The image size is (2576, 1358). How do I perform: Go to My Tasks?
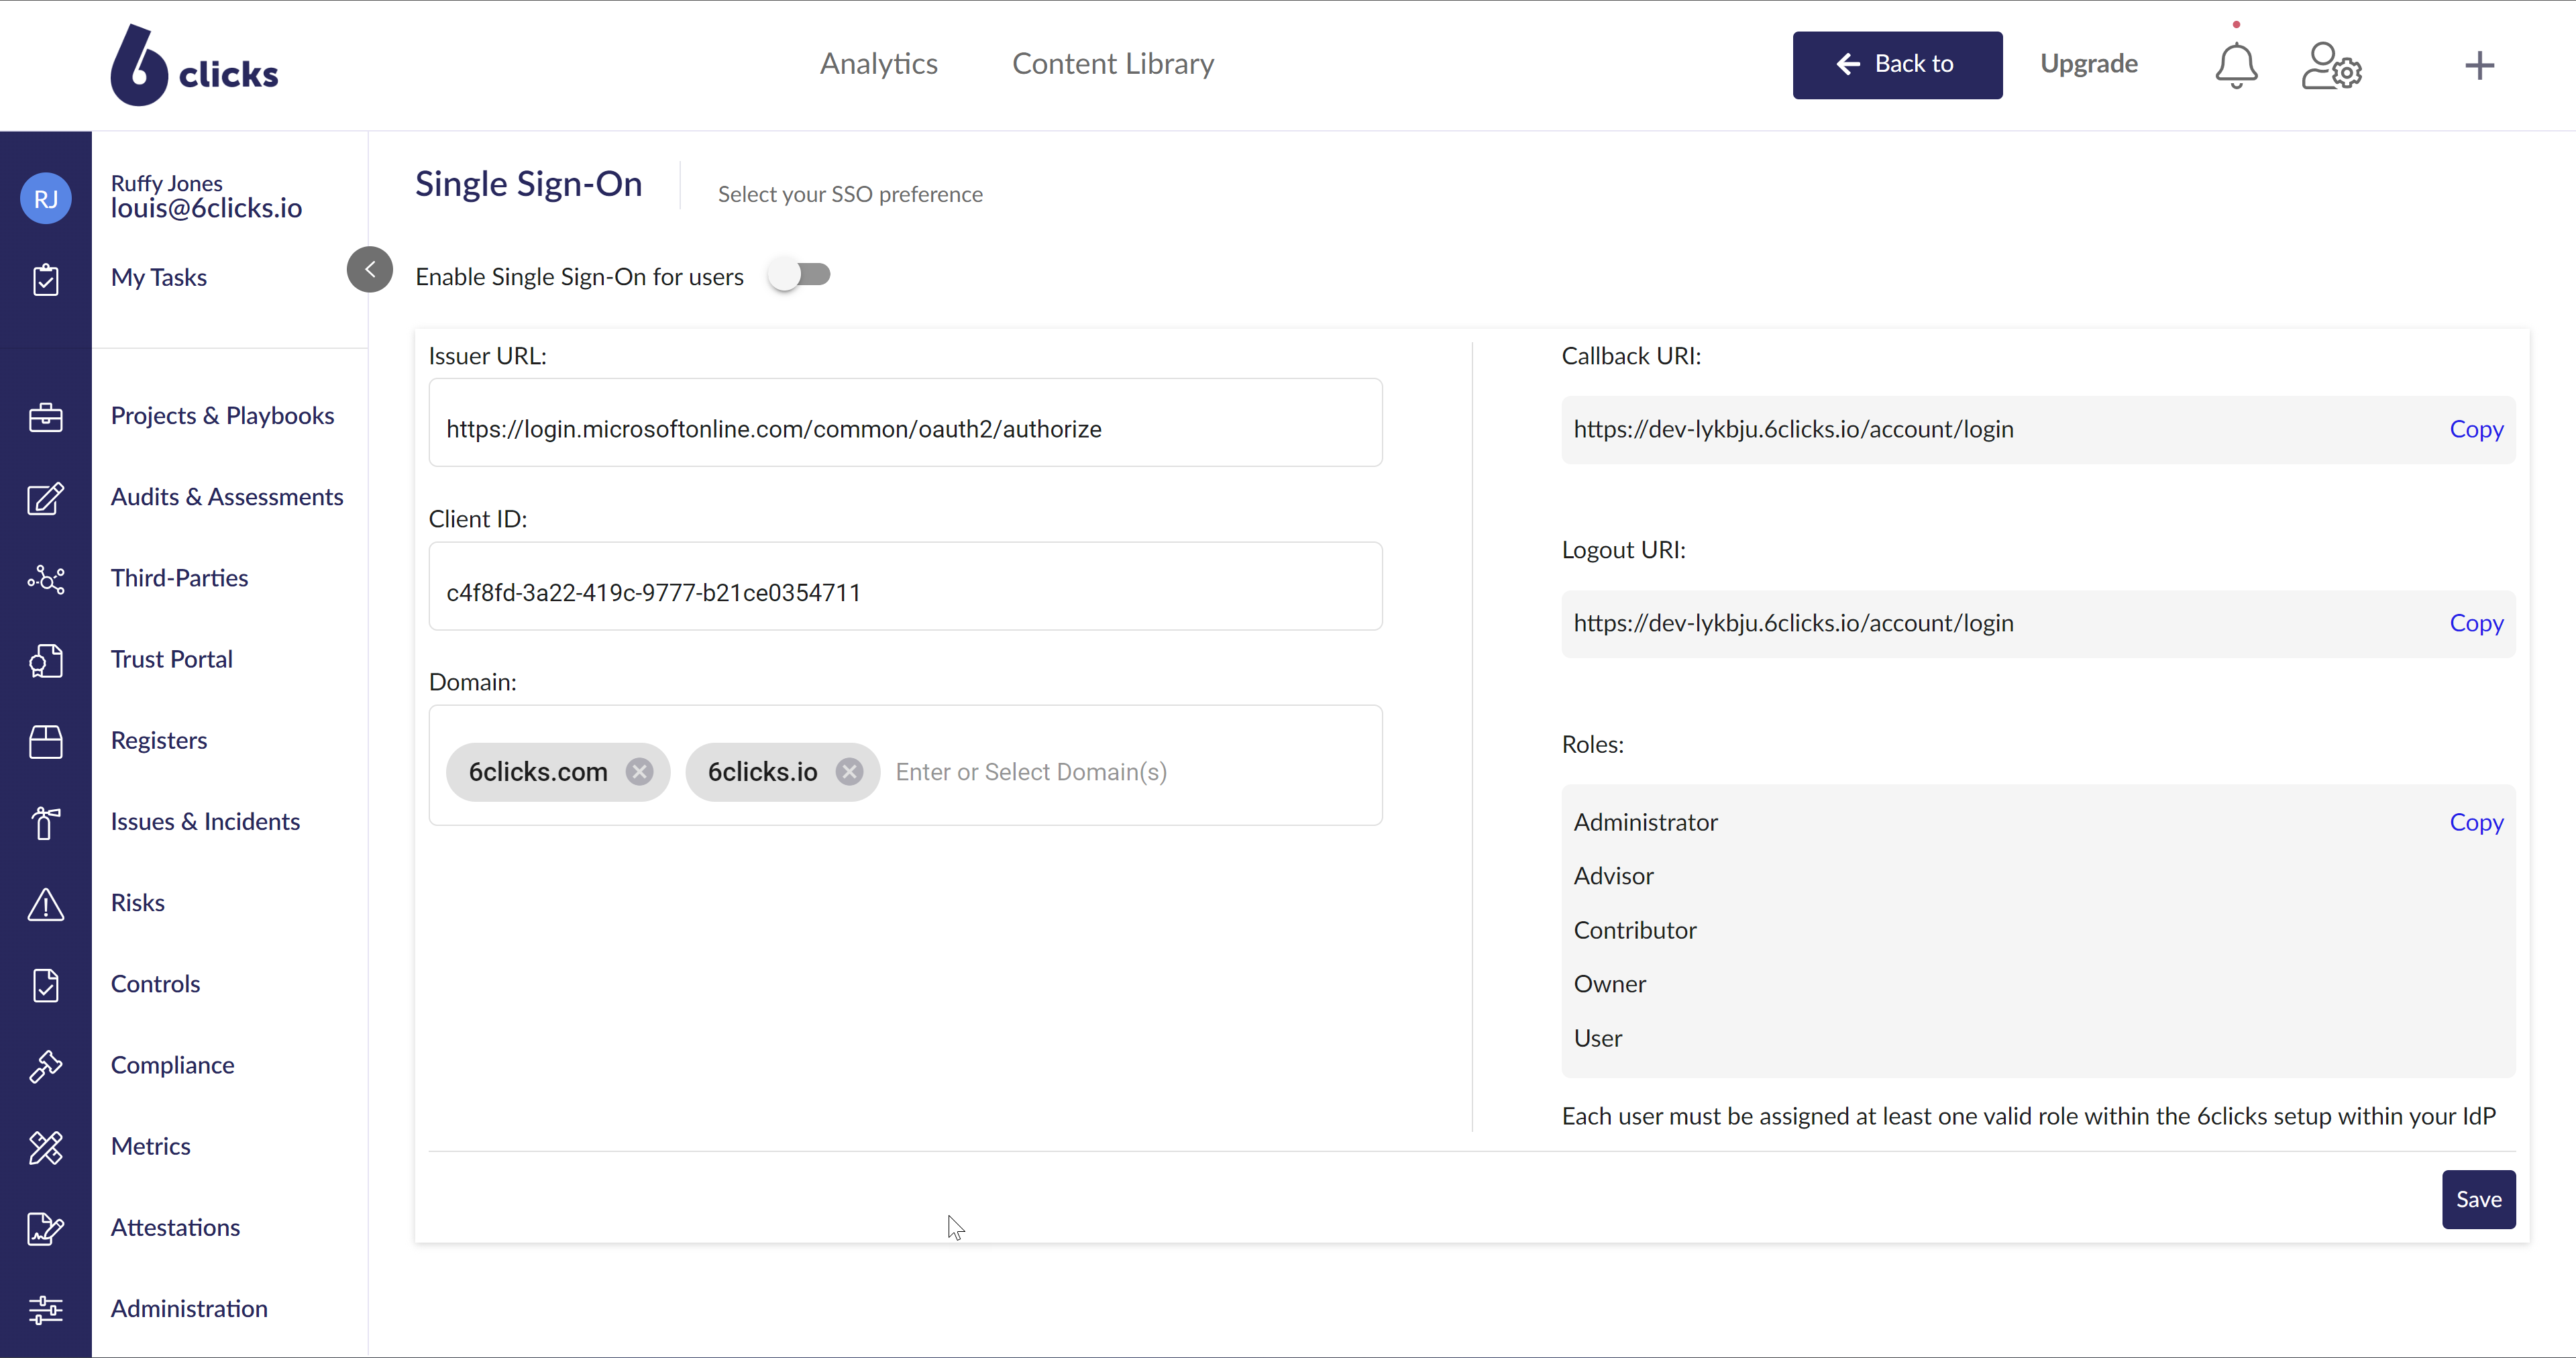pyautogui.click(x=159, y=277)
